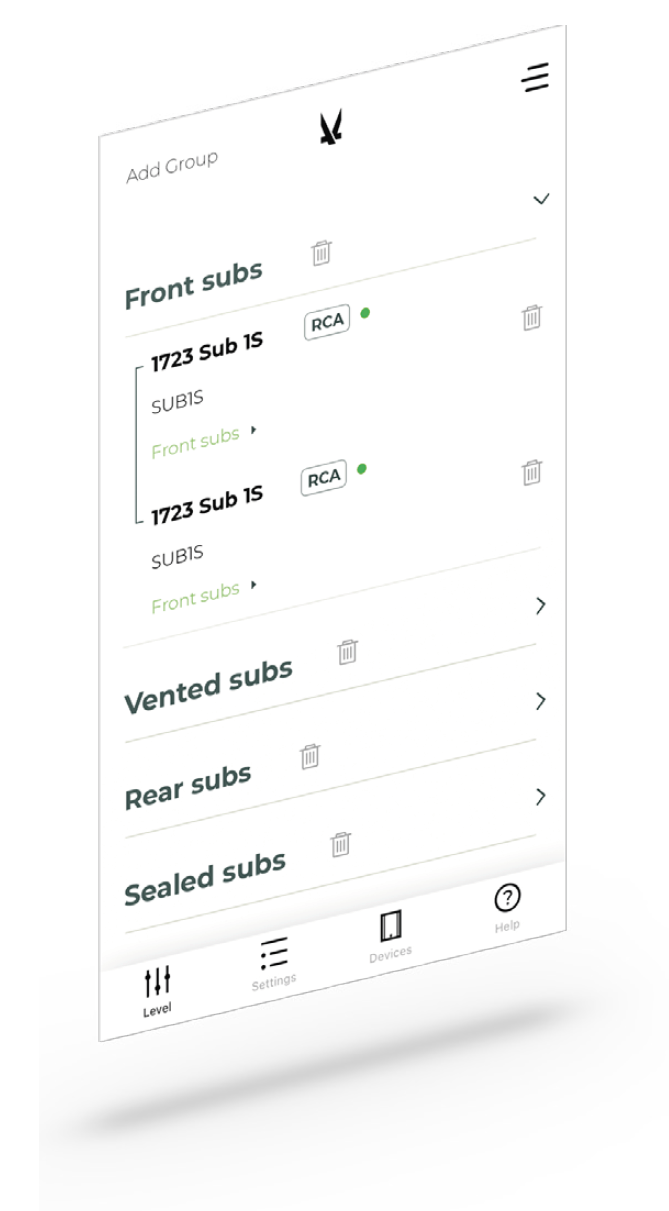
Task: Delete the Sealed subs group
Action: (x=341, y=845)
